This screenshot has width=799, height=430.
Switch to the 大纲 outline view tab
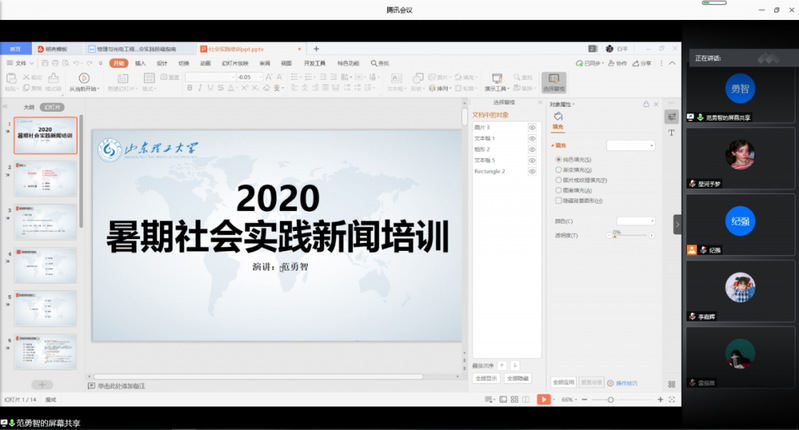coord(29,106)
